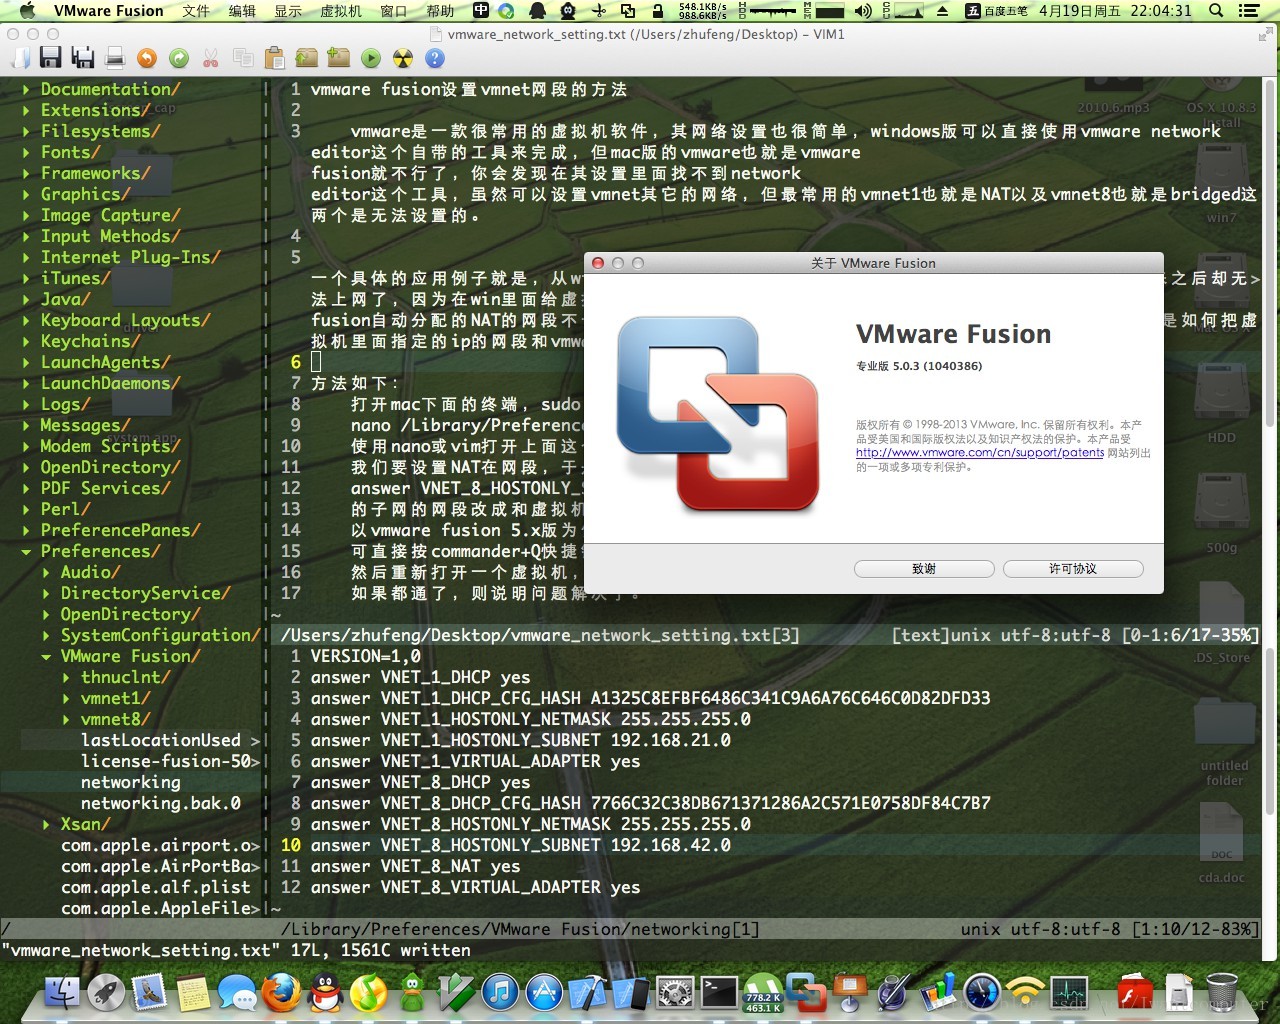Open the 显示 menu
The height and width of the screenshot is (1024, 1280).
pos(288,11)
